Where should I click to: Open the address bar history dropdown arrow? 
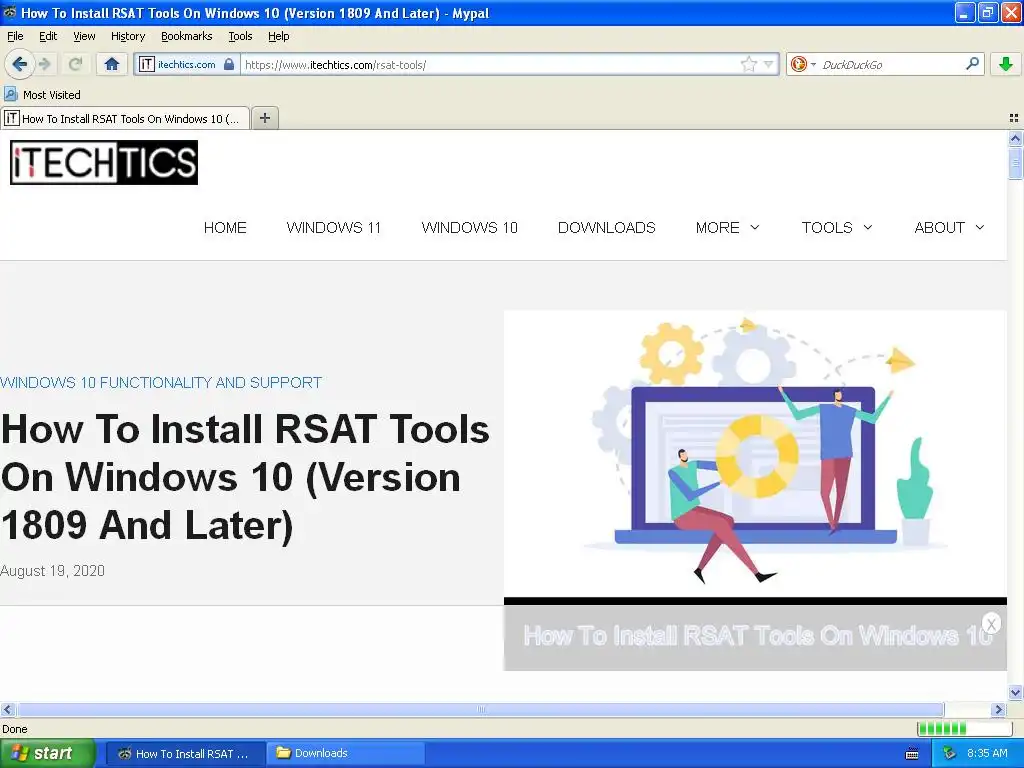click(769, 64)
